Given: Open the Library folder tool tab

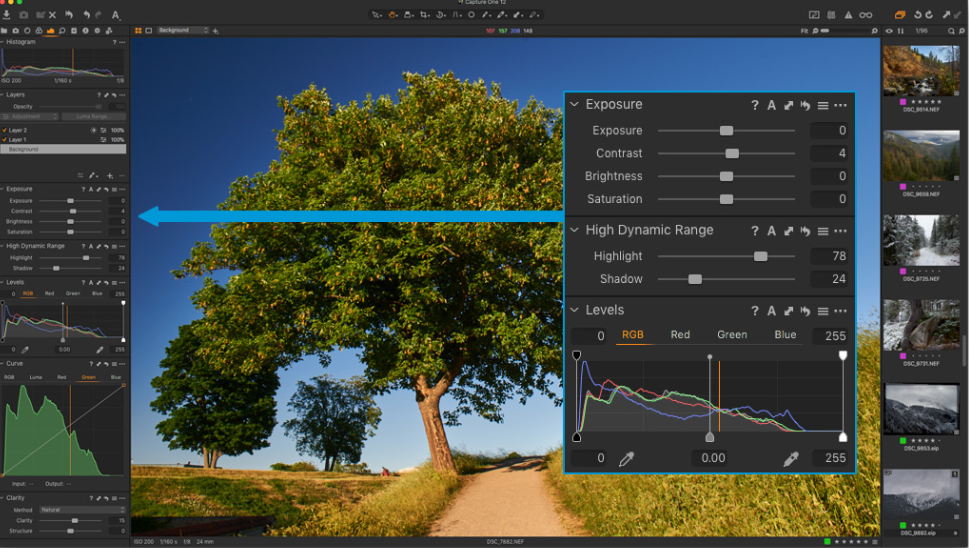Looking at the screenshot, I should tap(4, 31).
